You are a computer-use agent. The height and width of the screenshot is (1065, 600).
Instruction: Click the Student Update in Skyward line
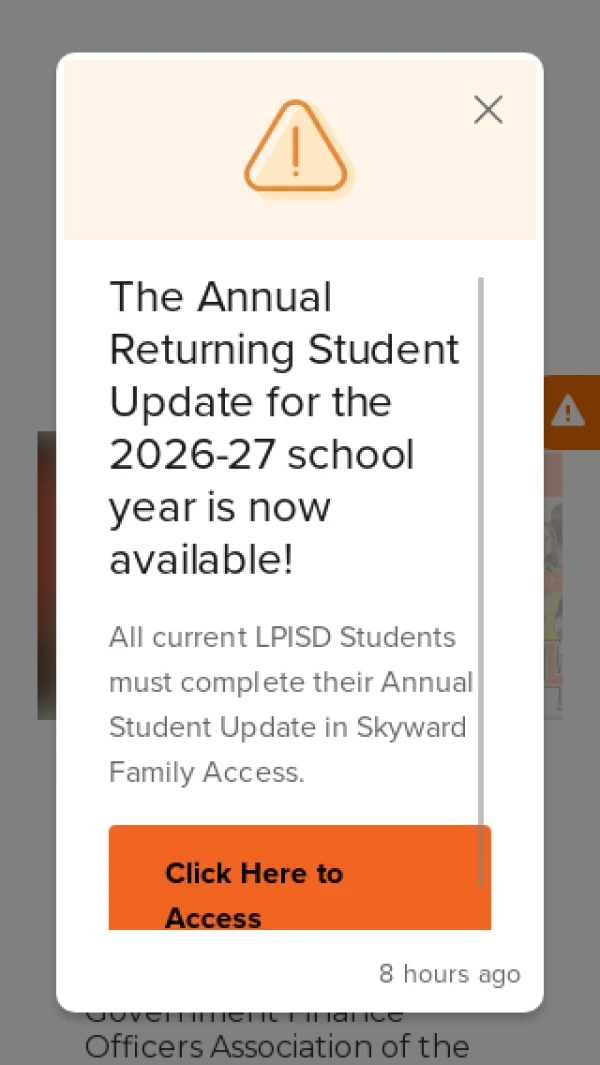pos(287,727)
